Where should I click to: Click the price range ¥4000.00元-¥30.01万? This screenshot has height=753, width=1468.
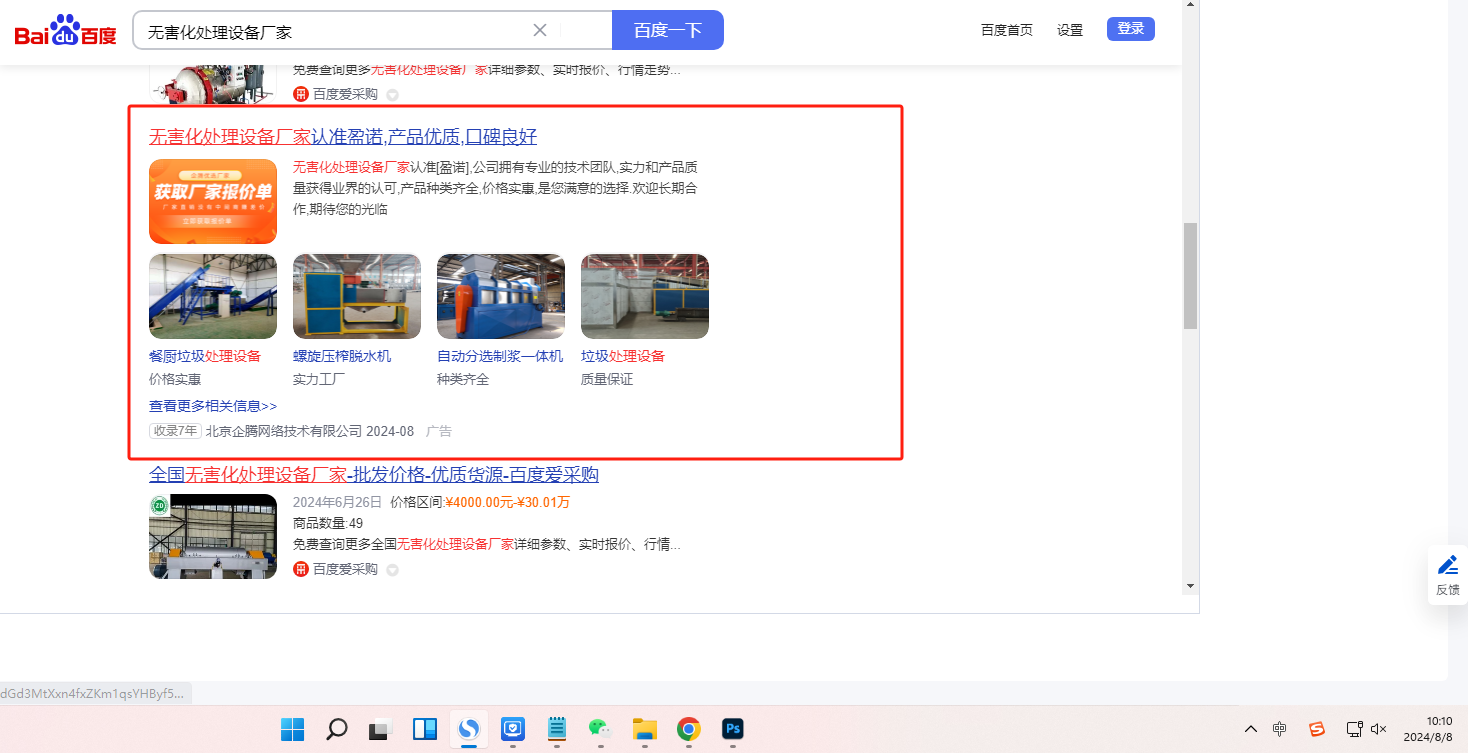point(508,502)
